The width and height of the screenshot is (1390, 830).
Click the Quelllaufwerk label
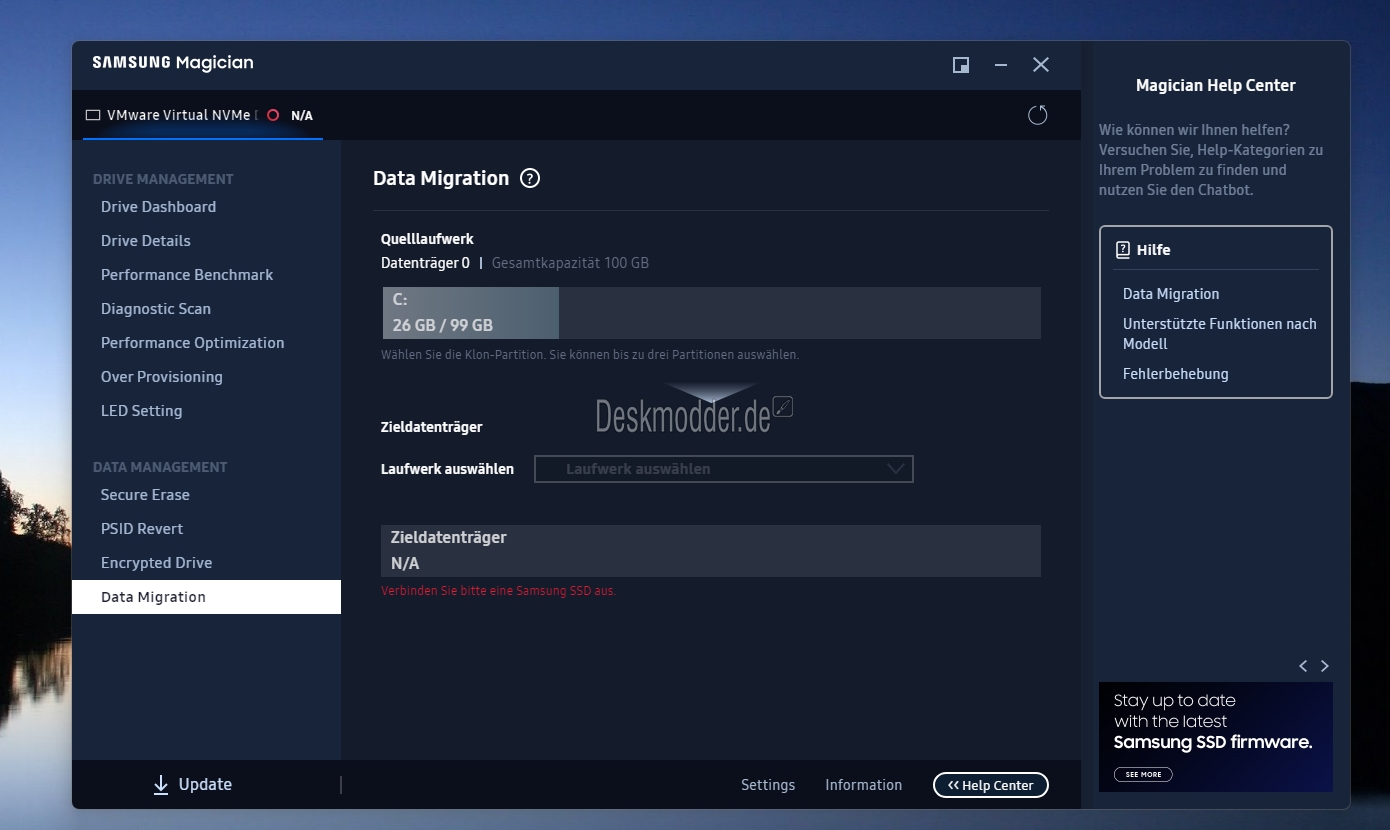(427, 239)
